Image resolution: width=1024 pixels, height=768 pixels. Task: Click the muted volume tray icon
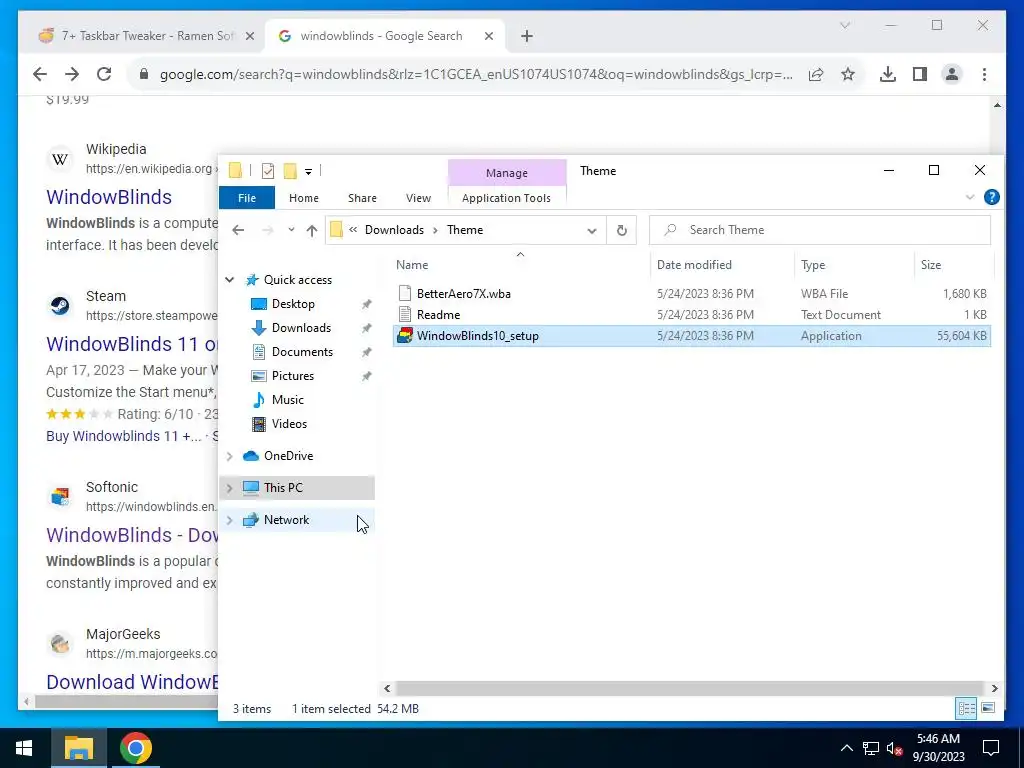(x=894, y=748)
